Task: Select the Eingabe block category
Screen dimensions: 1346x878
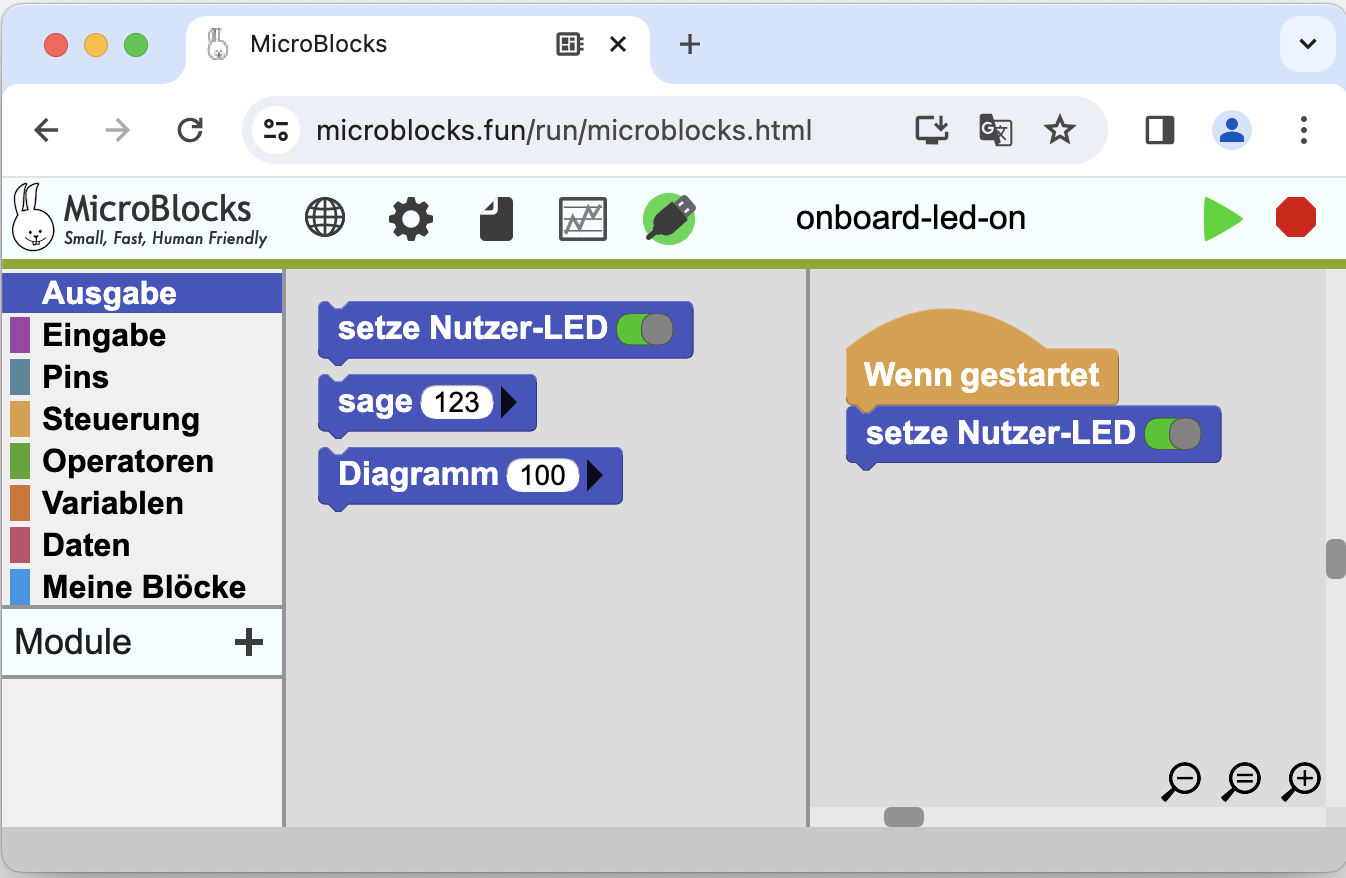Action: coord(142,335)
